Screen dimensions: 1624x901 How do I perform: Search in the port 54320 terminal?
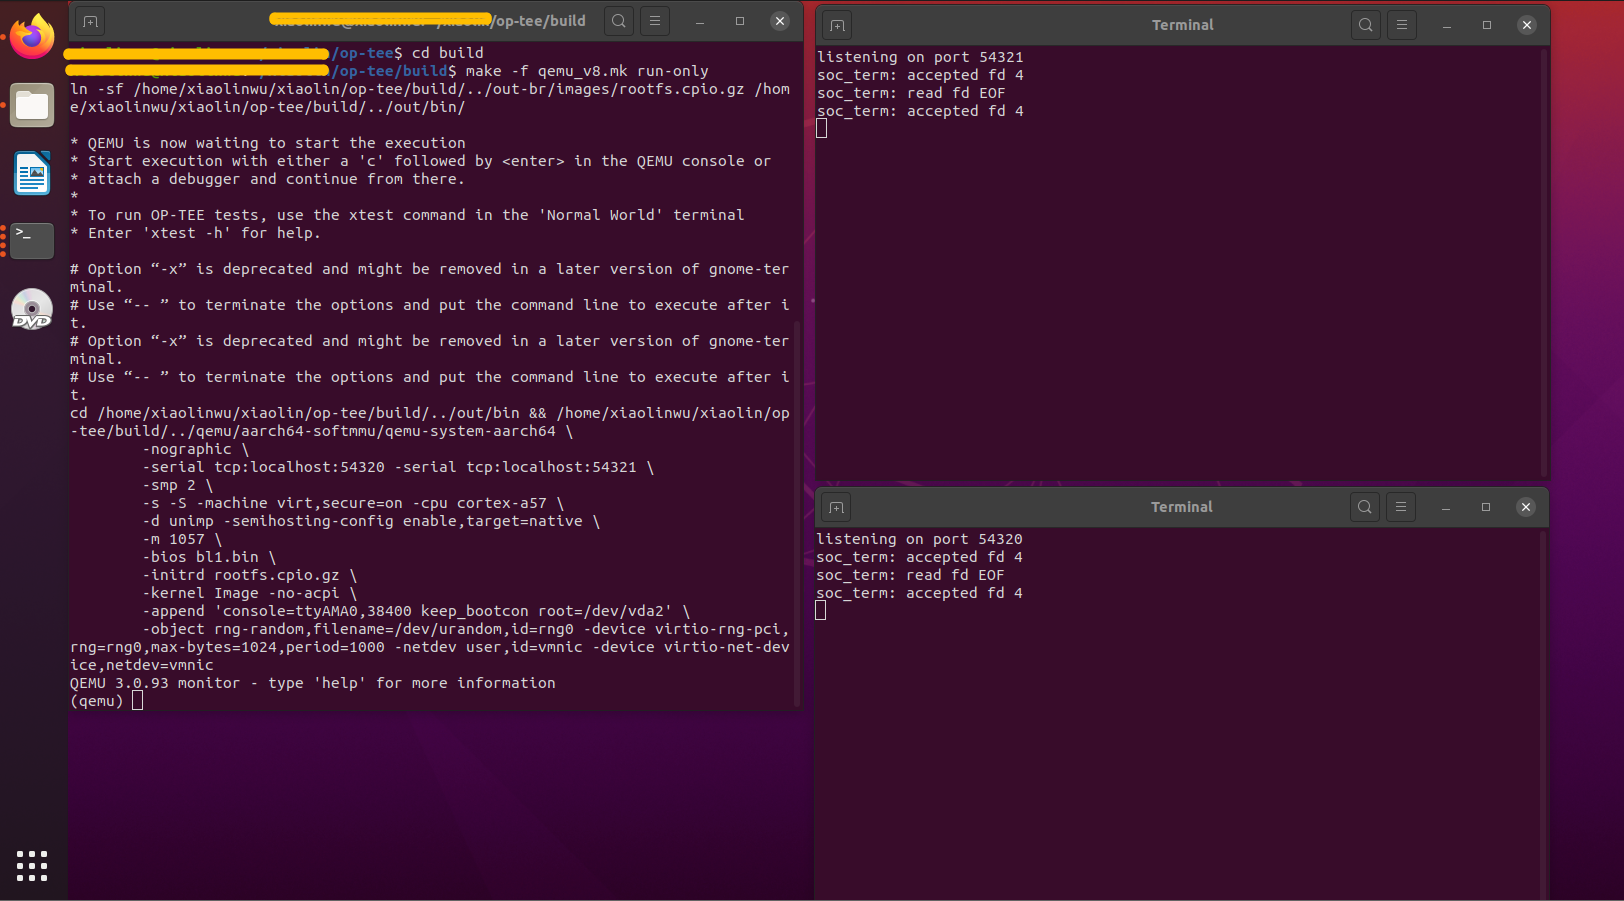pyautogui.click(x=1365, y=507)
